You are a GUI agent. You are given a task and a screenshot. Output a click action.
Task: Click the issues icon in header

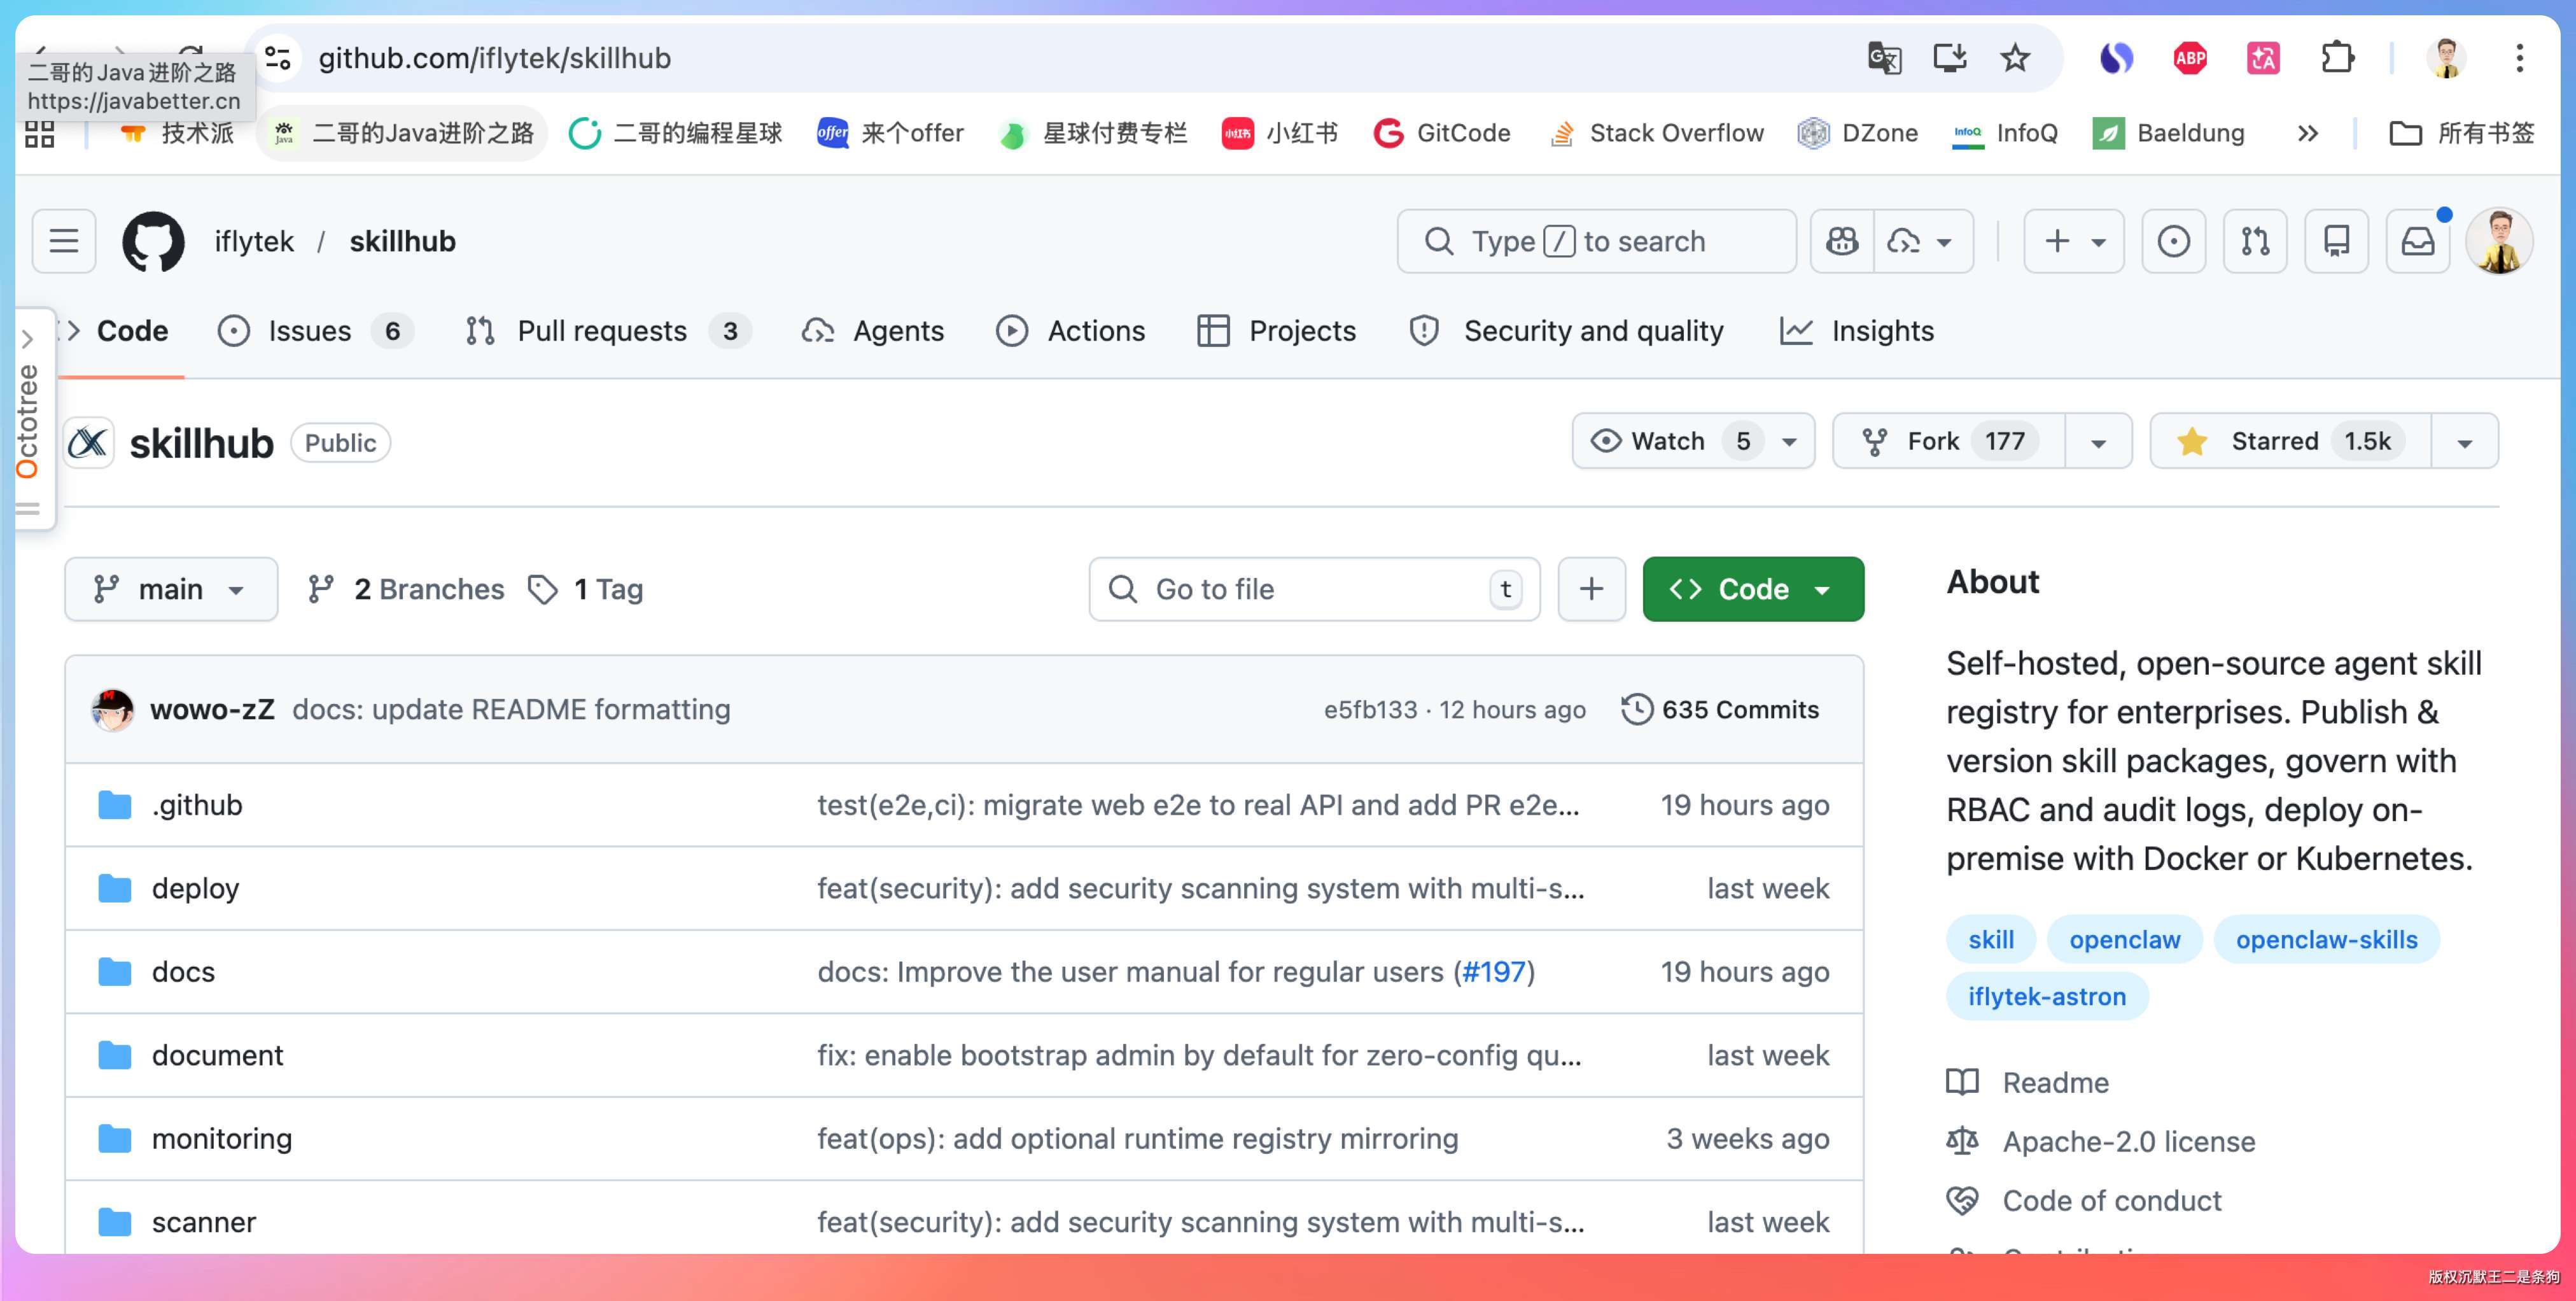(x=2173, y=241)
